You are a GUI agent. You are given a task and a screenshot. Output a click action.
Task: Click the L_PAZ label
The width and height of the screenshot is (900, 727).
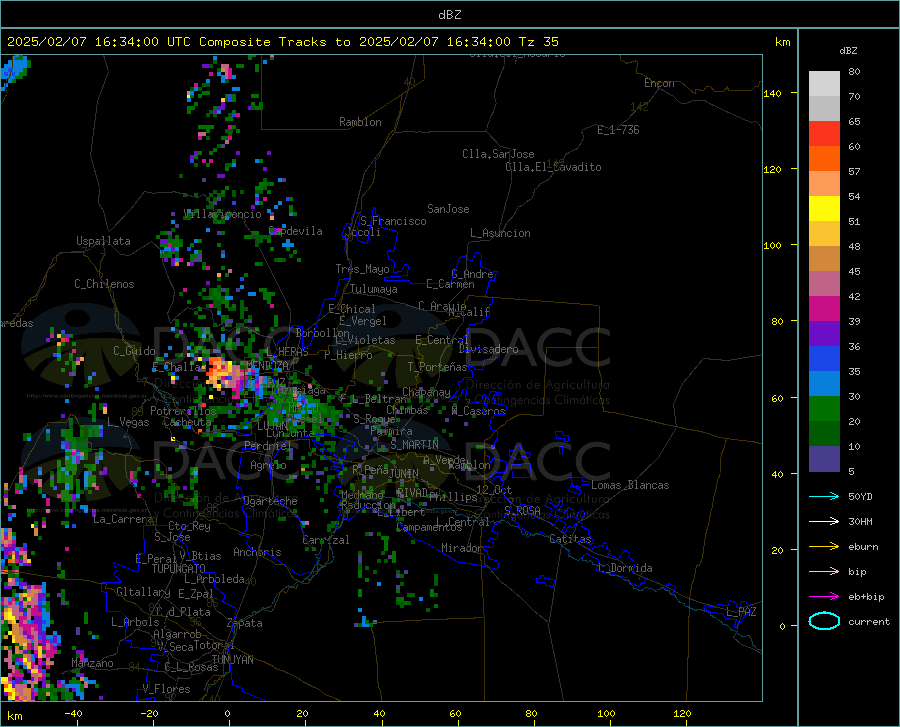[741, 612]
